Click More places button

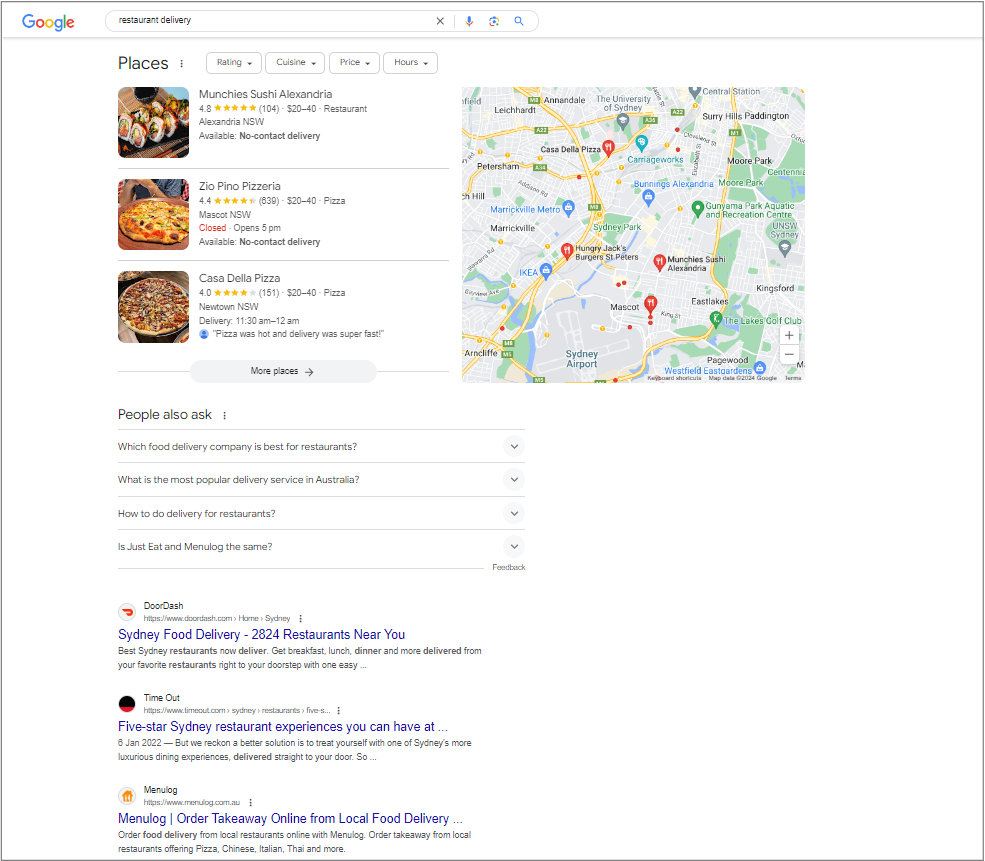(283, 371)
